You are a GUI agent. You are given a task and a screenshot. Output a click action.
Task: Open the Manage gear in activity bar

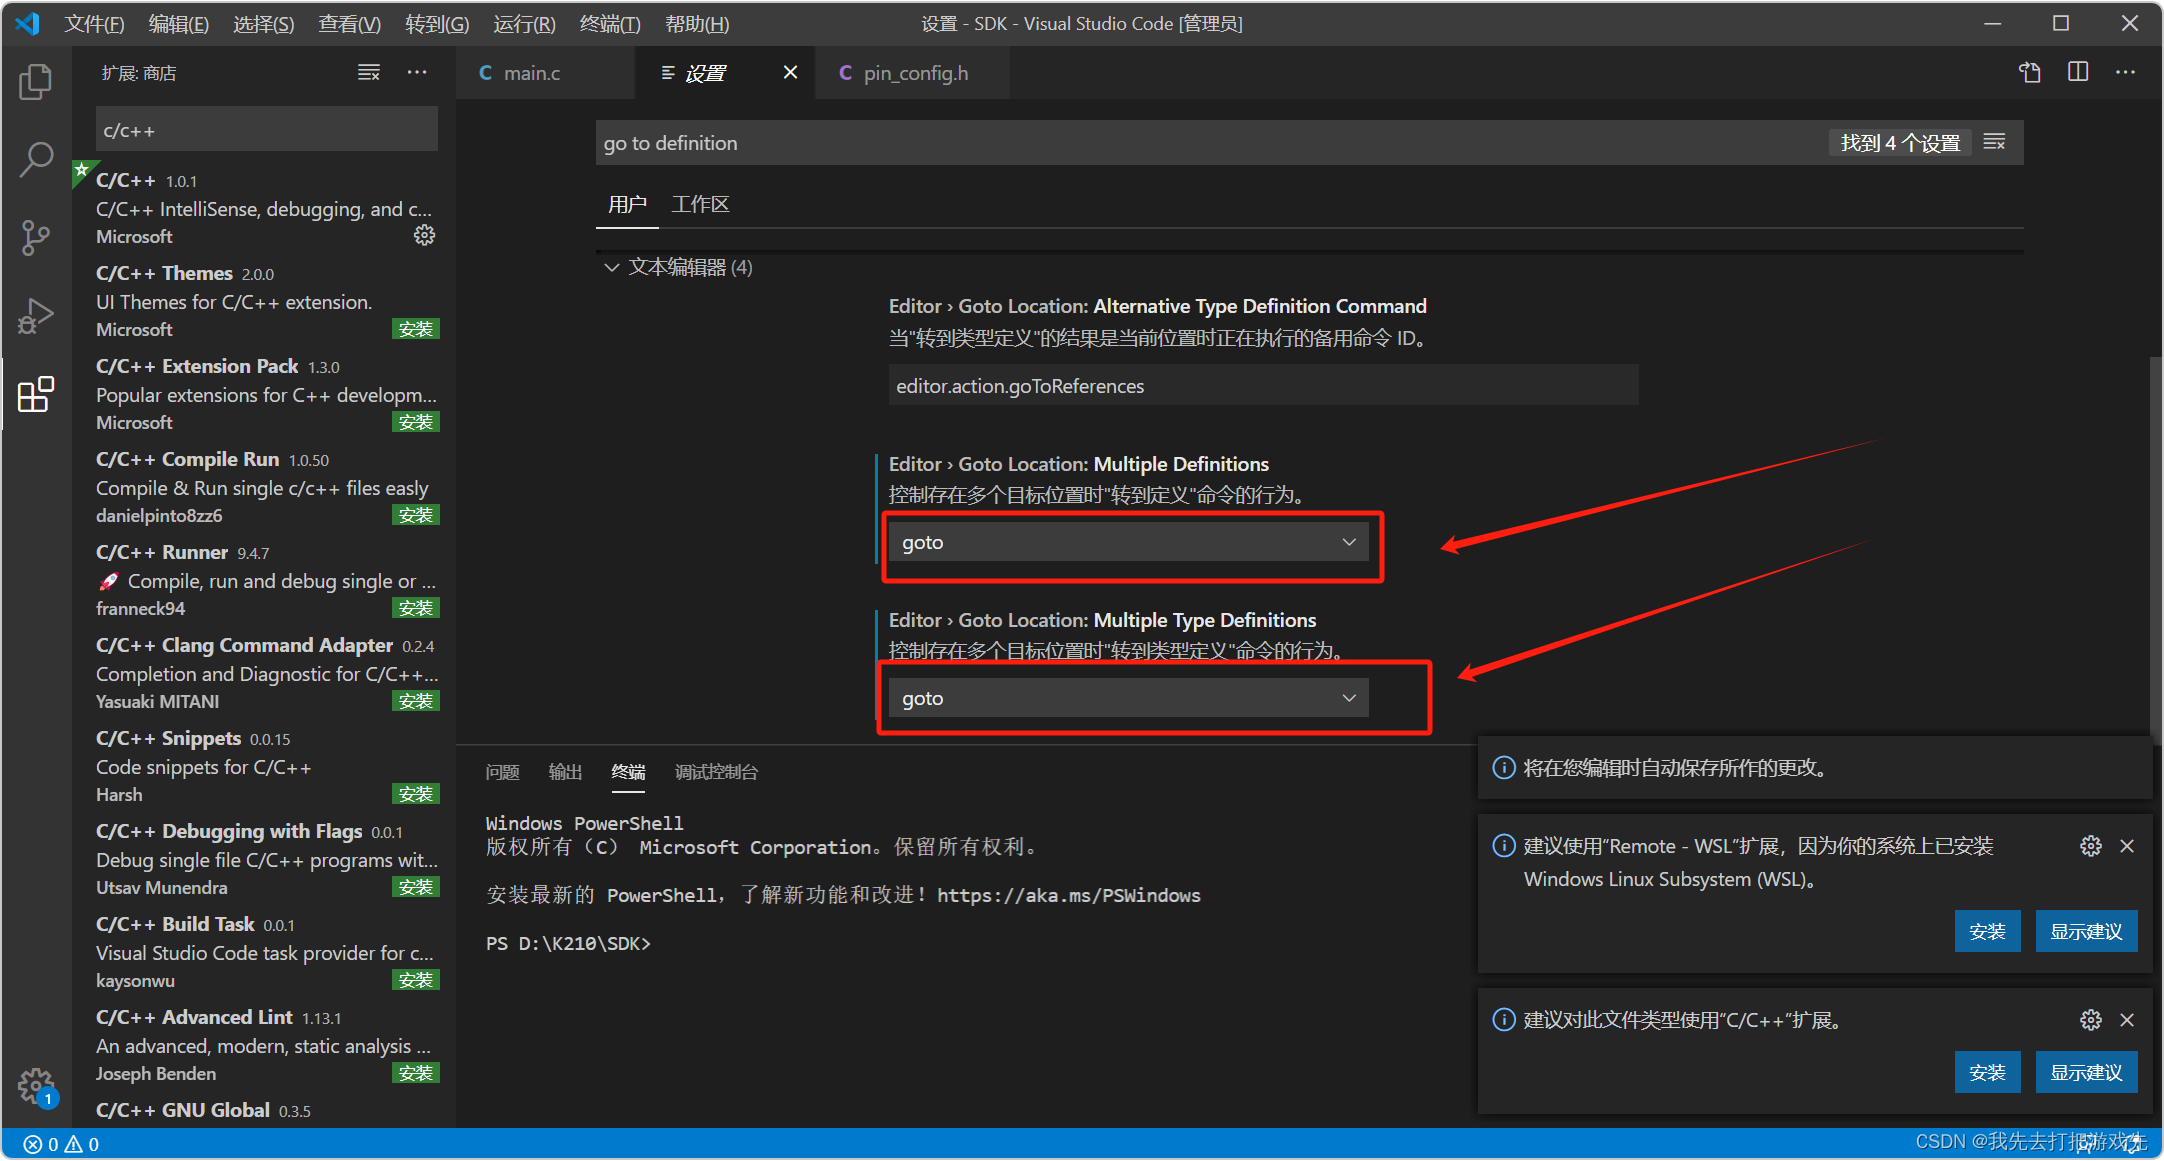[x=36, y=1085]
